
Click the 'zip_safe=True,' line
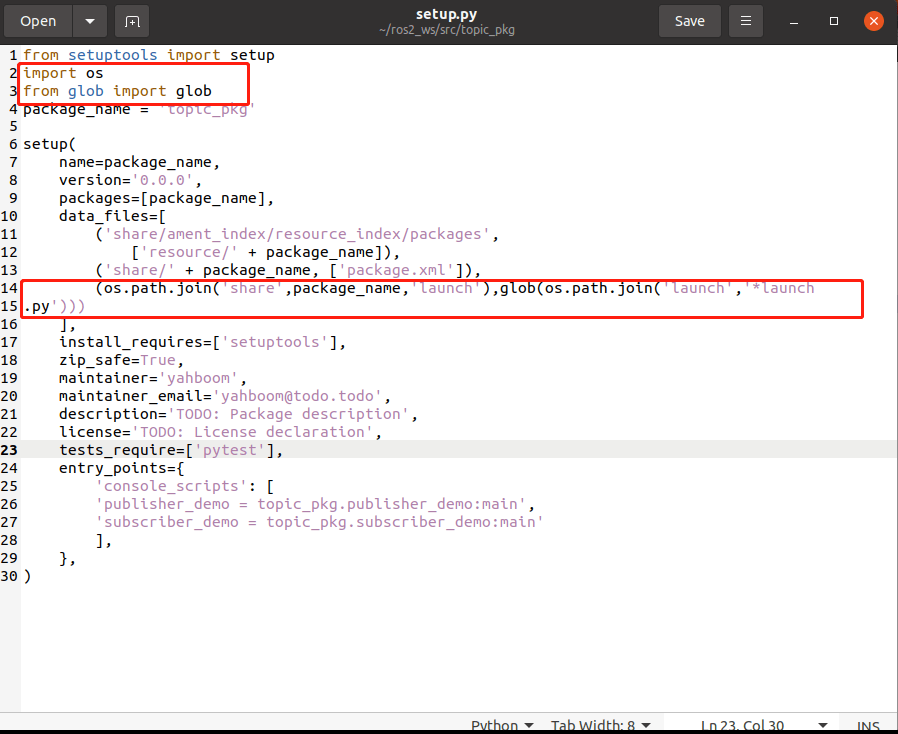point(121,360)
